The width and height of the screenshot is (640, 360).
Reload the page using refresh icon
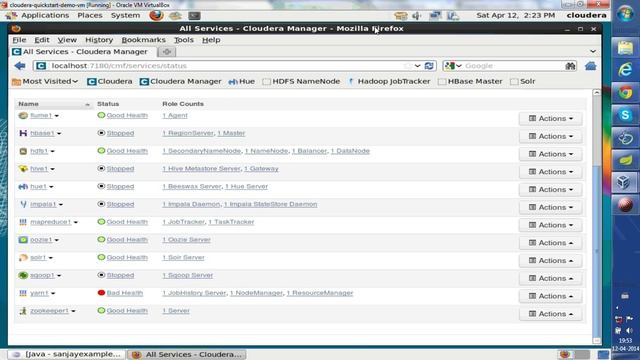pos(429,66)
